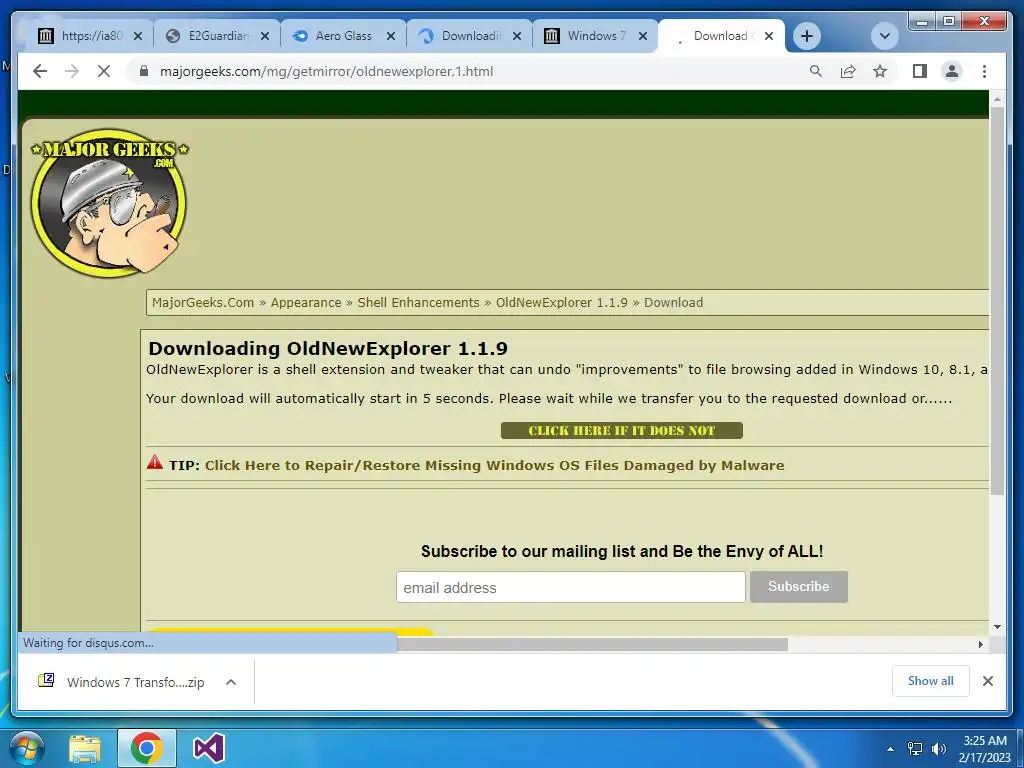Click the Chrome taskbar icon
This screenshot has height=768, width=1024.
146,748
